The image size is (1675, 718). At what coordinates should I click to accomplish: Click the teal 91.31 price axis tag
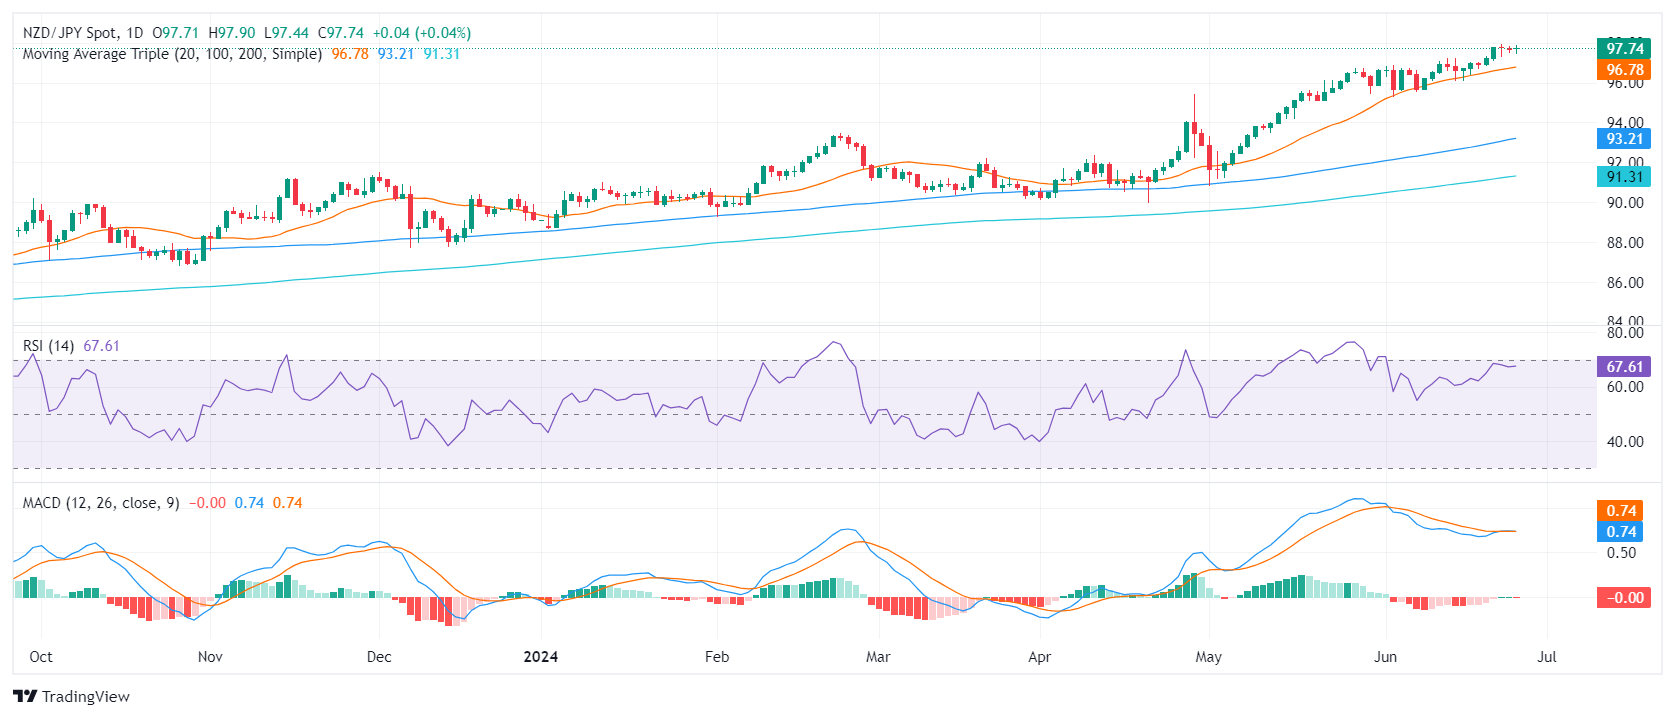point(1624,177)
